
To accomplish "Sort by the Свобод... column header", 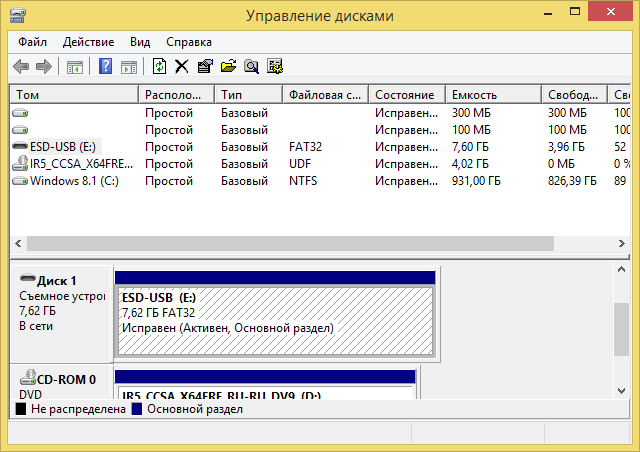I will (x=574, y=95).
